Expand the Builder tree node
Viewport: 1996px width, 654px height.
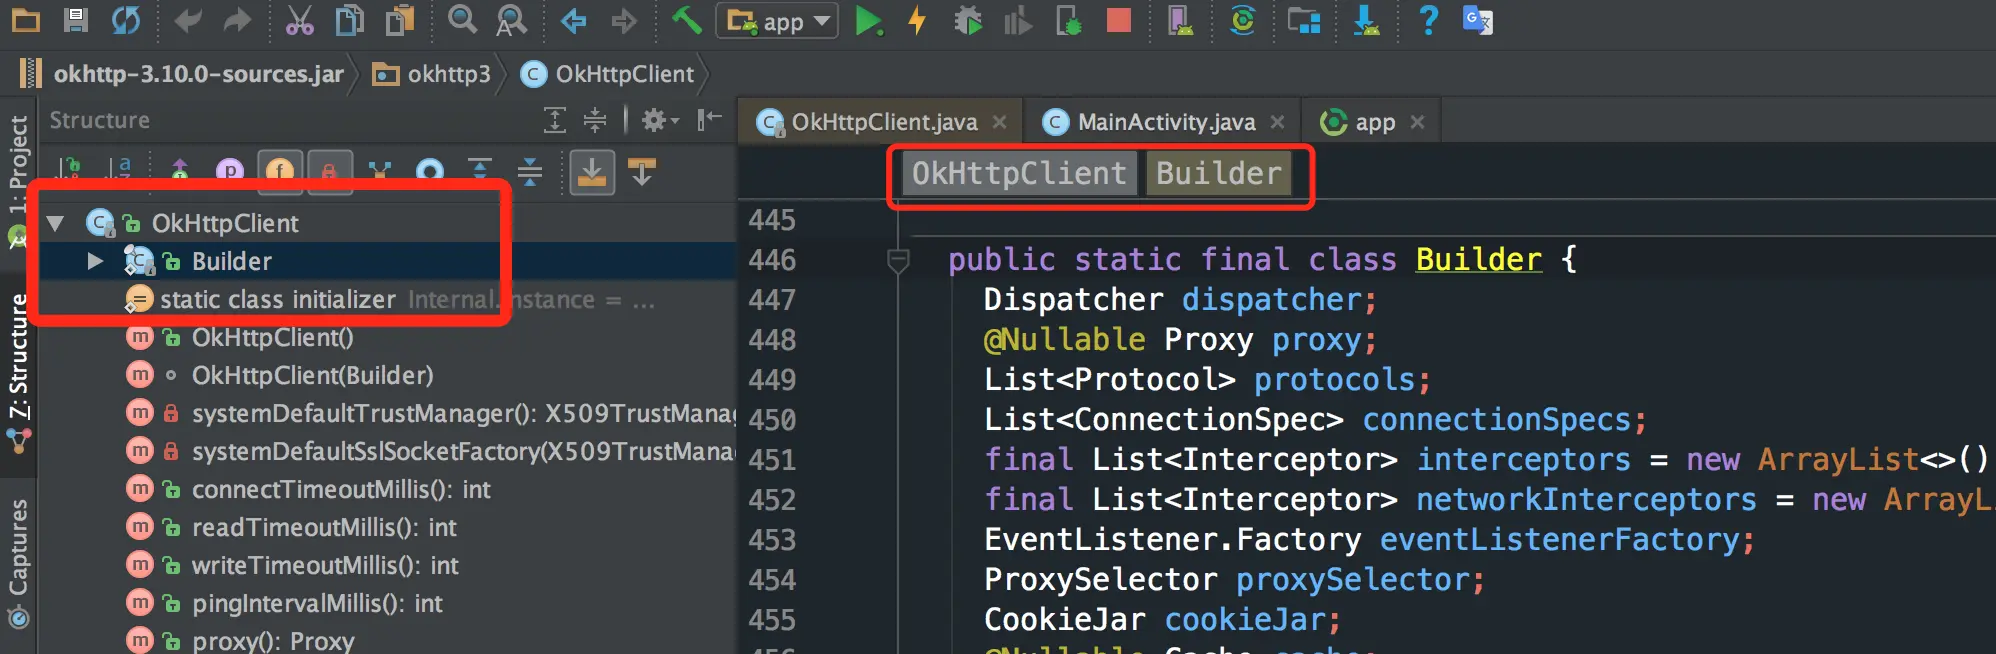pyautogui.click(x=96, y=261)
